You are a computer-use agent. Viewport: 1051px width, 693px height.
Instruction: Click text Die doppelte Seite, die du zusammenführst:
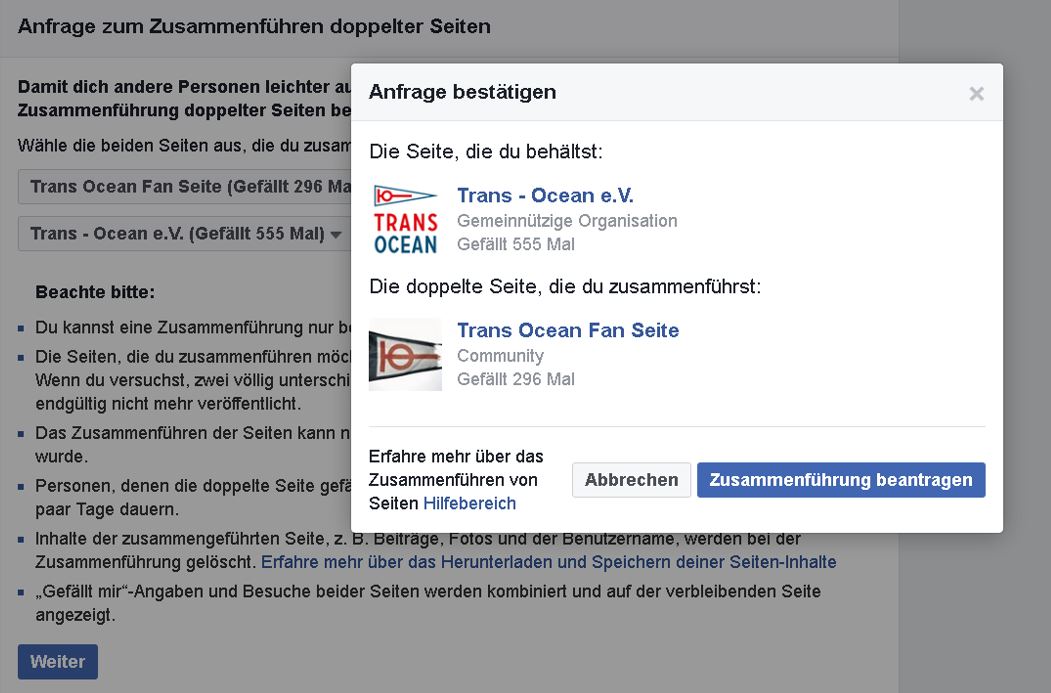coord(565,287)
